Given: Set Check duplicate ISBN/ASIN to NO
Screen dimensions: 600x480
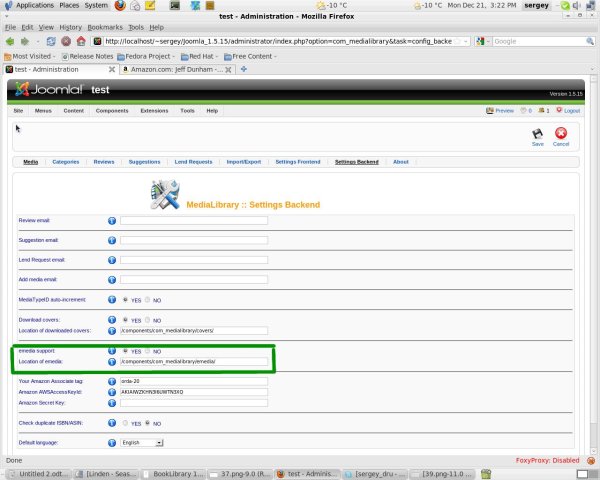Looking at the screenshot, I should click(x=147, y=423).
